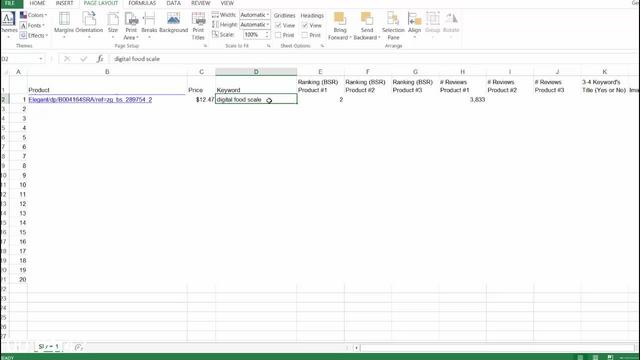Open Print Titles settings
Viewport: 640px width, 360px height.
point(198,25)
